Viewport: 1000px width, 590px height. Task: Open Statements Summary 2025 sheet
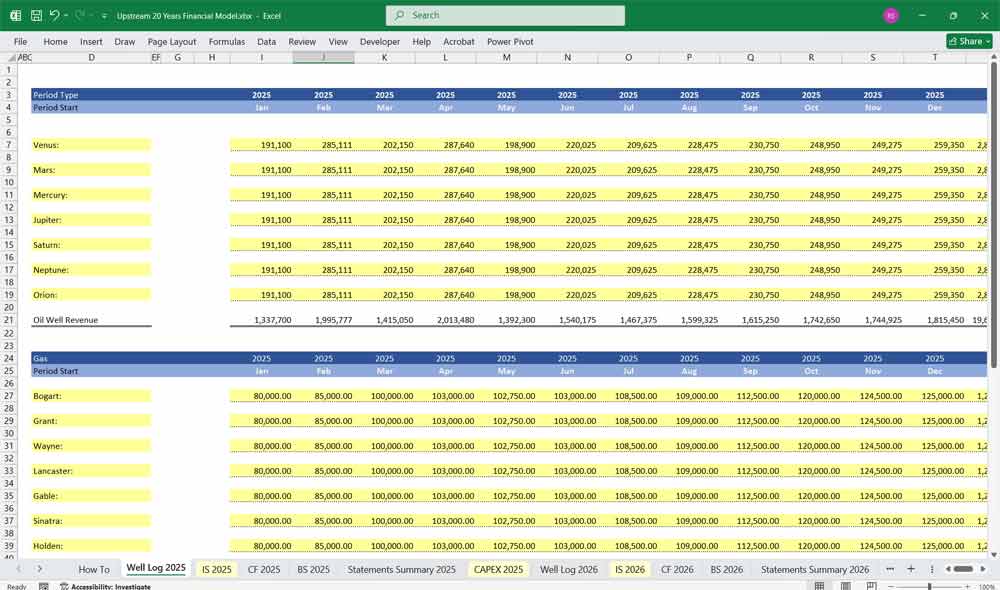tap(401, 569)
